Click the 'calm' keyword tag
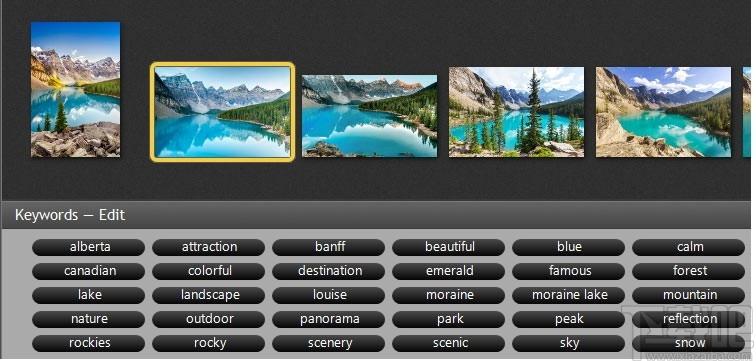Image resolution: width=756 pixels, height=361 pixels. point(688,247)
